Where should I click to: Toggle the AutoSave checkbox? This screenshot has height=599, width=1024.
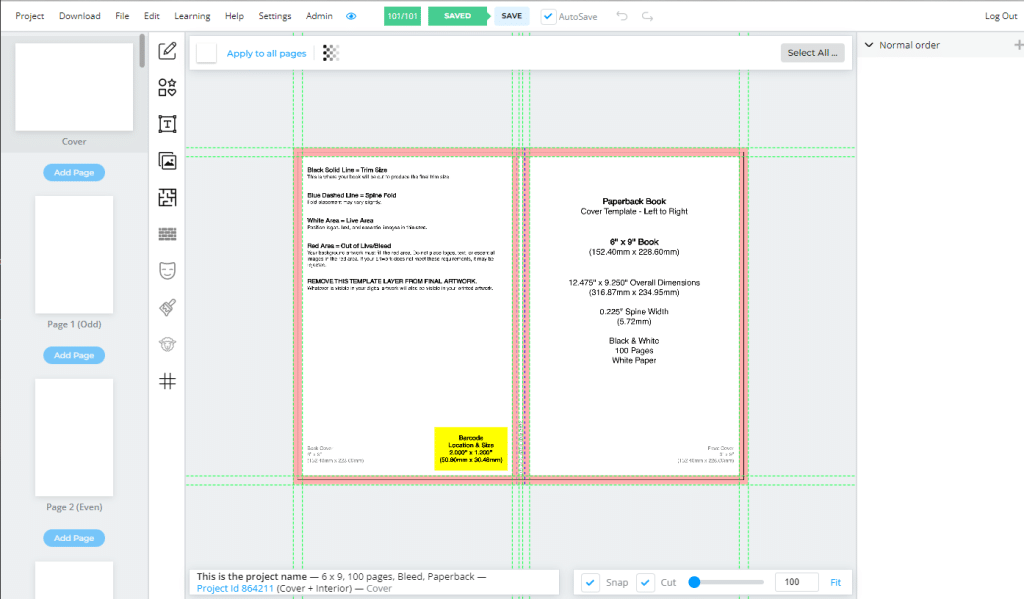pos(549,17)
